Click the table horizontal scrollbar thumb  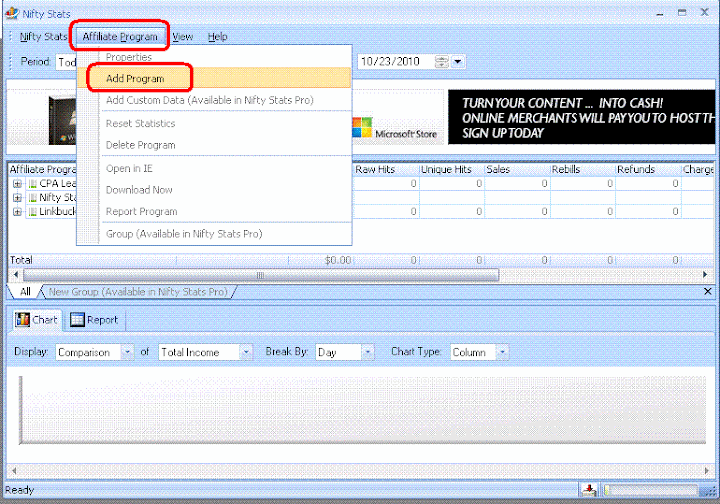(261, 275)
